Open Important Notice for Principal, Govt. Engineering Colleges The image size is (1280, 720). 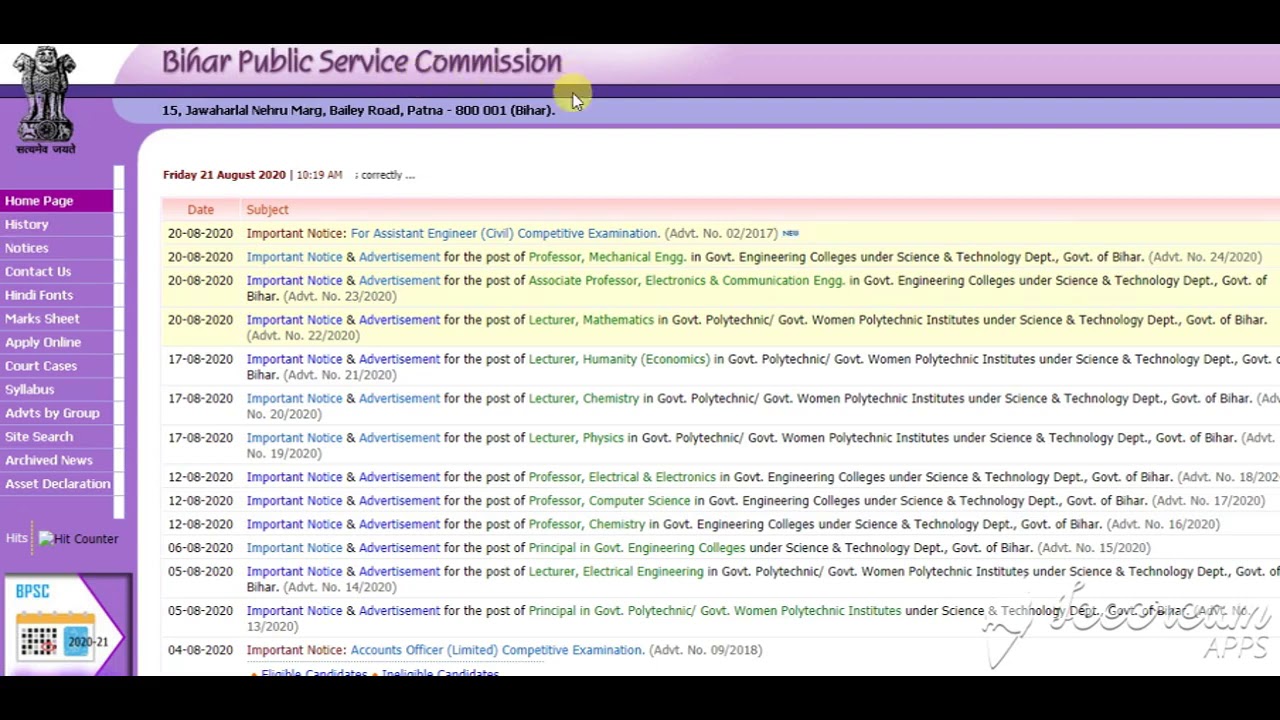tap(294, 548)
